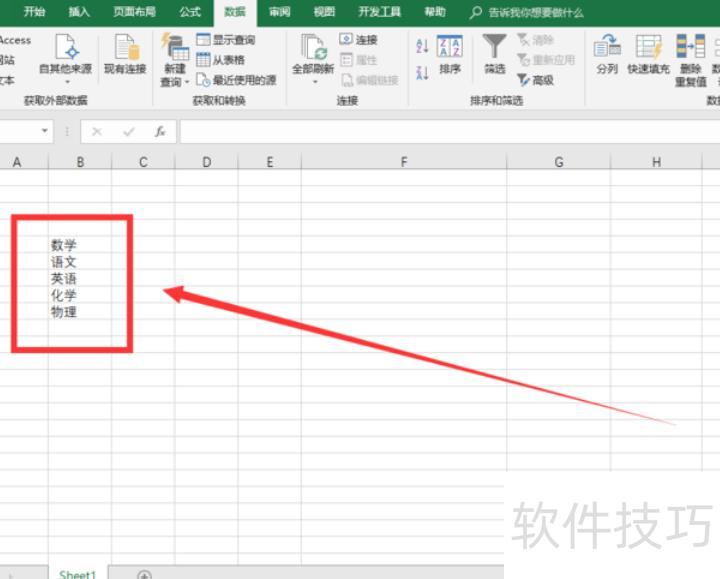Click the 分列 text-to-columns icon
Image resolution: width=720 pixels, height=579 pixels.
(x=607, y=54)
